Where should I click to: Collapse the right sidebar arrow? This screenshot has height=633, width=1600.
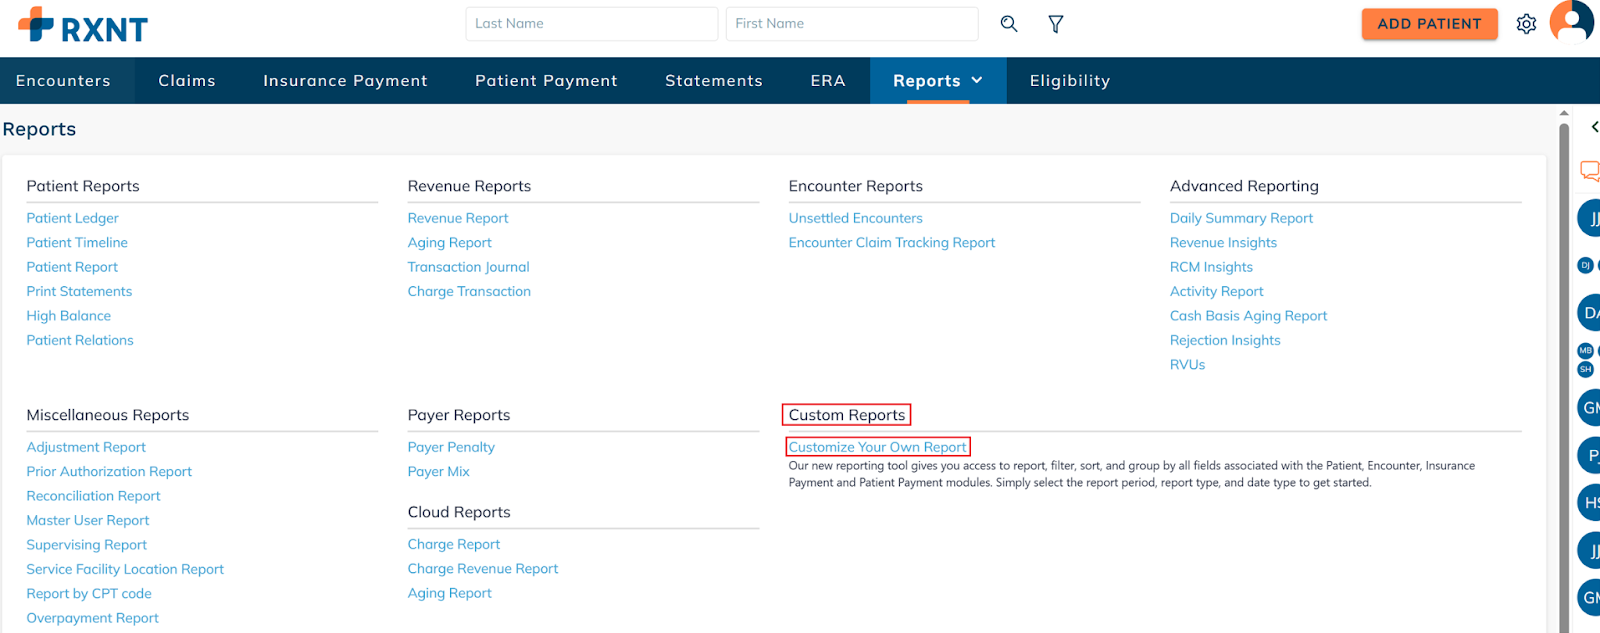(x=1594, y=127)
